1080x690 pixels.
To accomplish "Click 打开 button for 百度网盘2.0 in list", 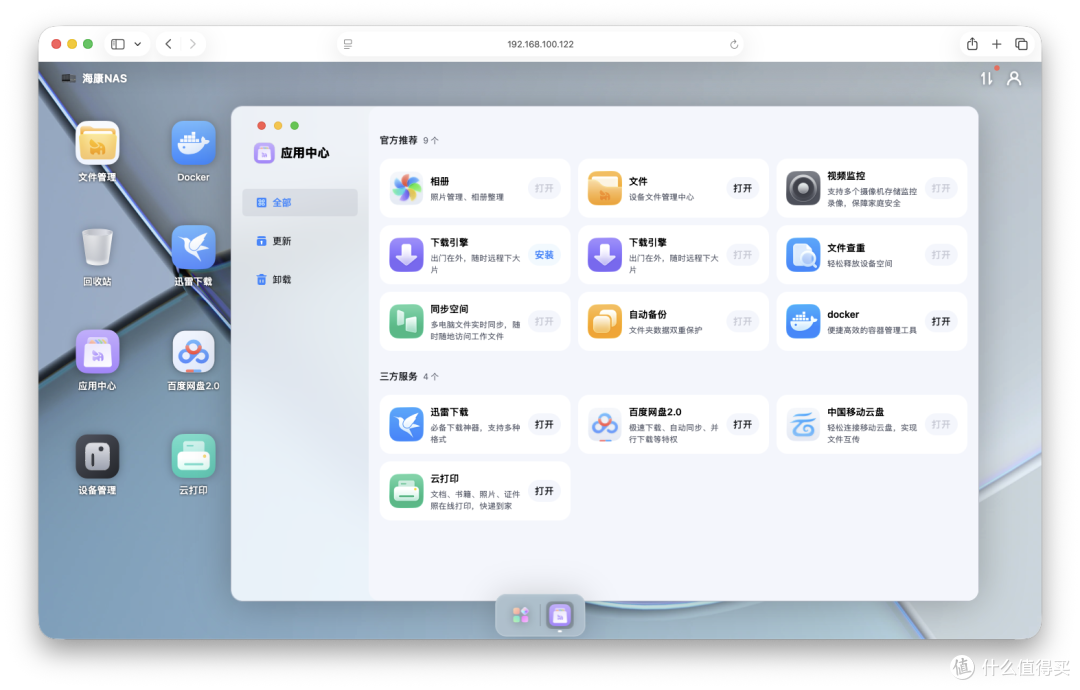I will coord(742,424).
